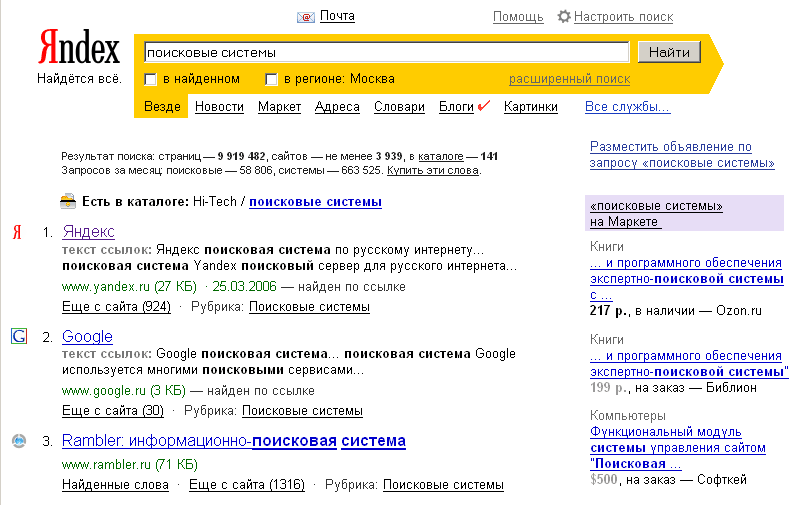Open the 'Все службы…' link
Viewport: 799px width, 505px height.
[627, 107]
